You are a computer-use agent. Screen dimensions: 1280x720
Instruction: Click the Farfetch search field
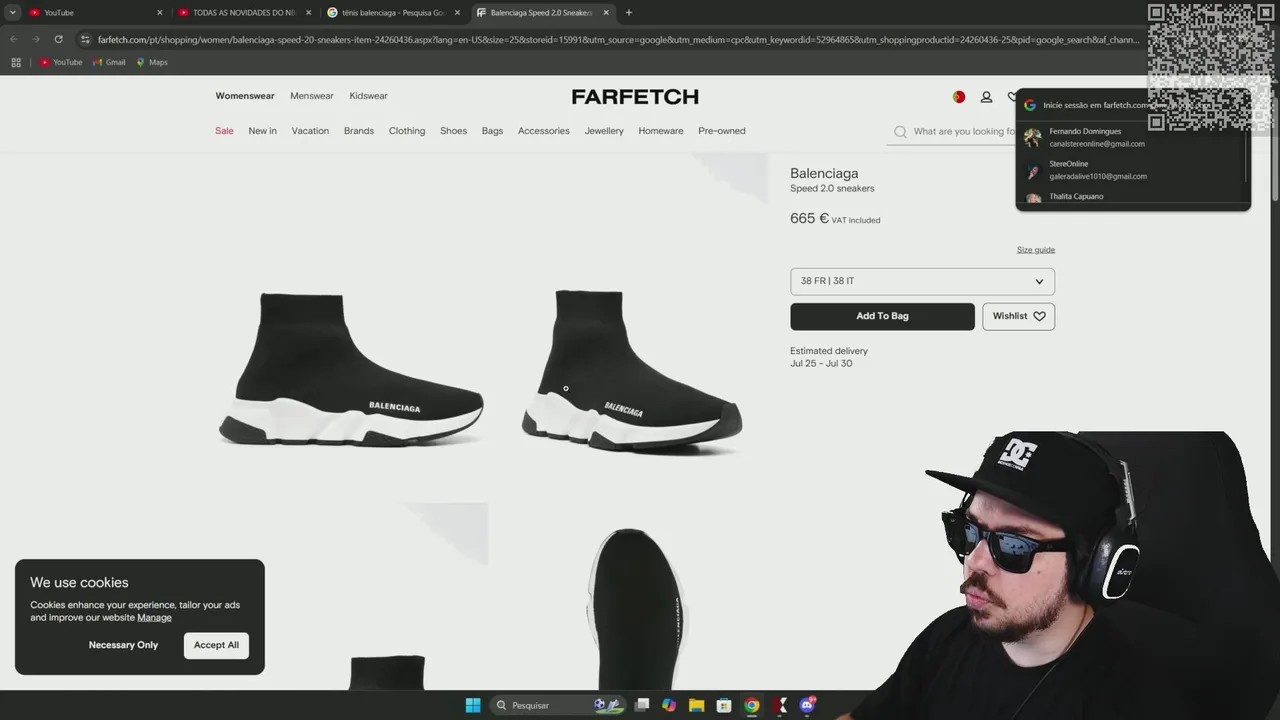click(963, 131)
